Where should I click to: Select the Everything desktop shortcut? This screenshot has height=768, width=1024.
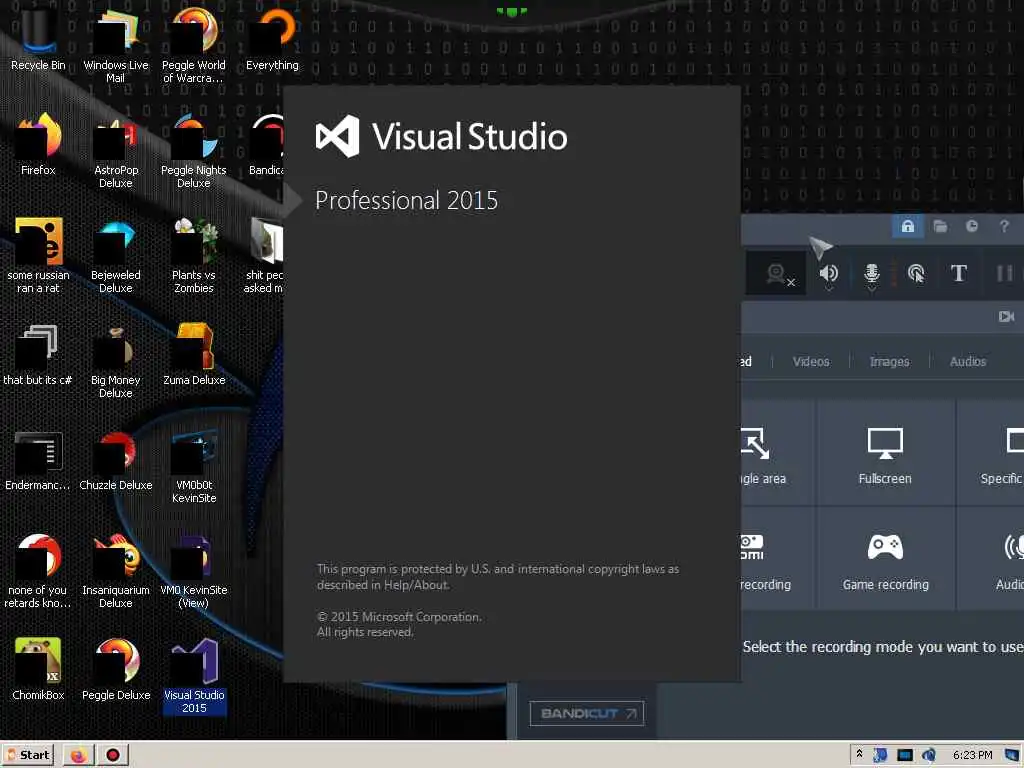[x=272, y=39]
